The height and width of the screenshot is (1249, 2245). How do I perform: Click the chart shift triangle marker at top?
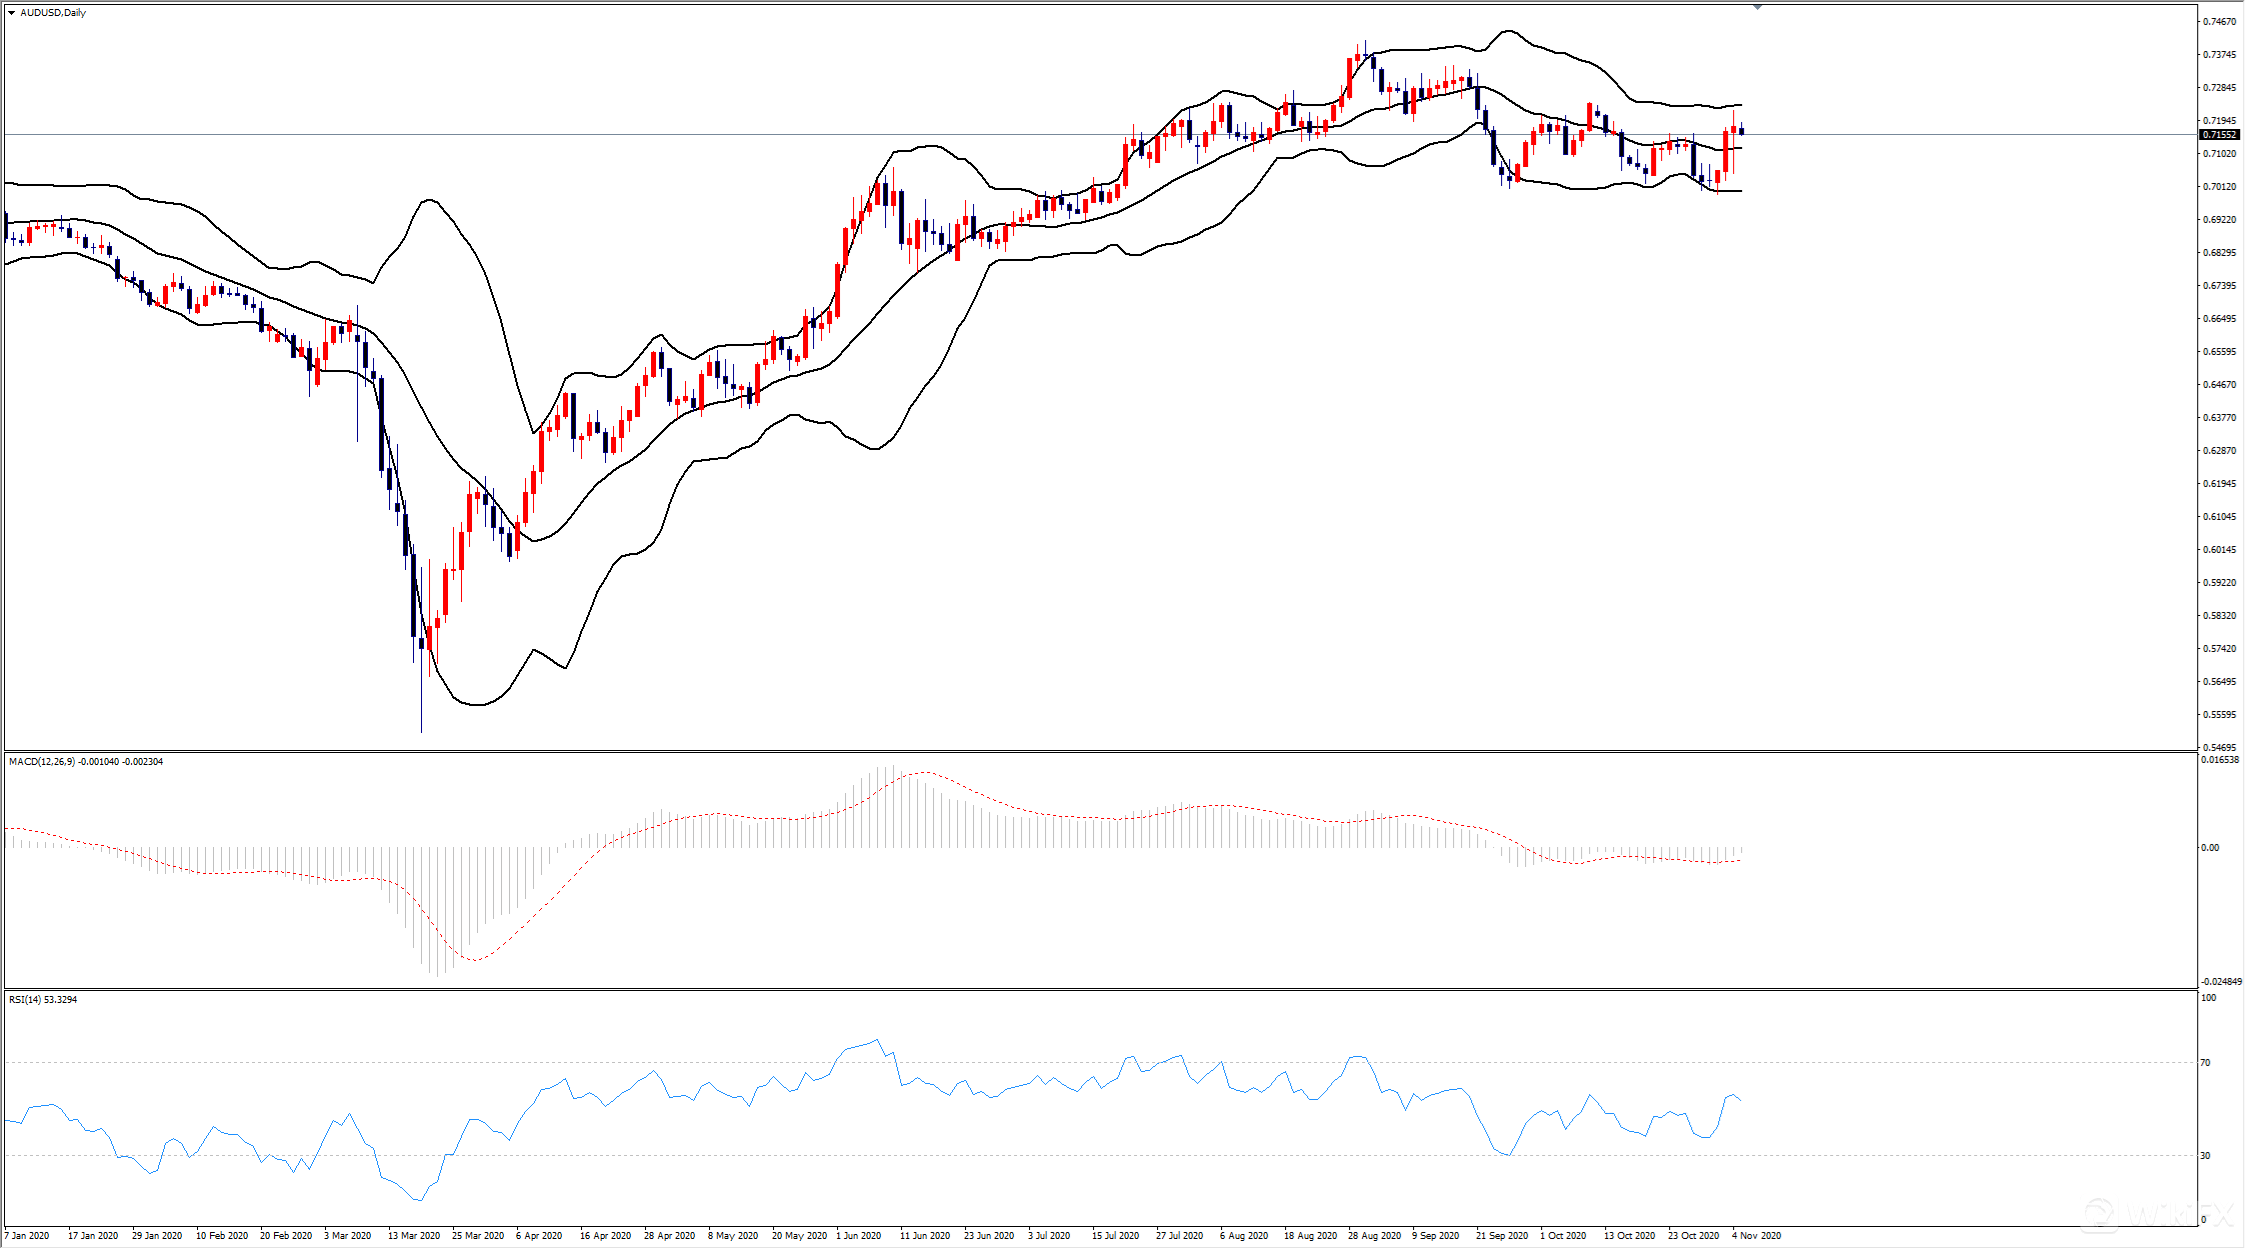tap(1757, 7)
